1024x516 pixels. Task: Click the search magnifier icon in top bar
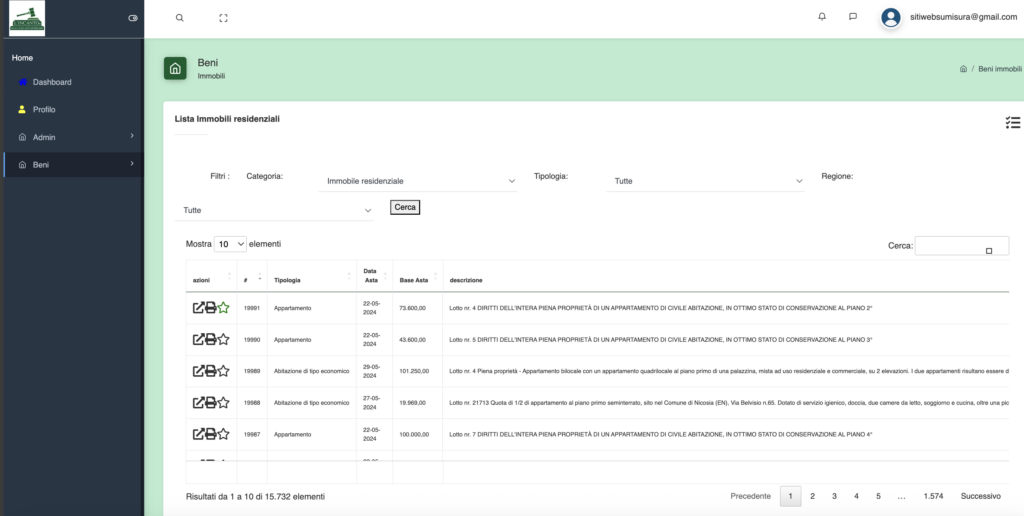click(x=180, y=18)
